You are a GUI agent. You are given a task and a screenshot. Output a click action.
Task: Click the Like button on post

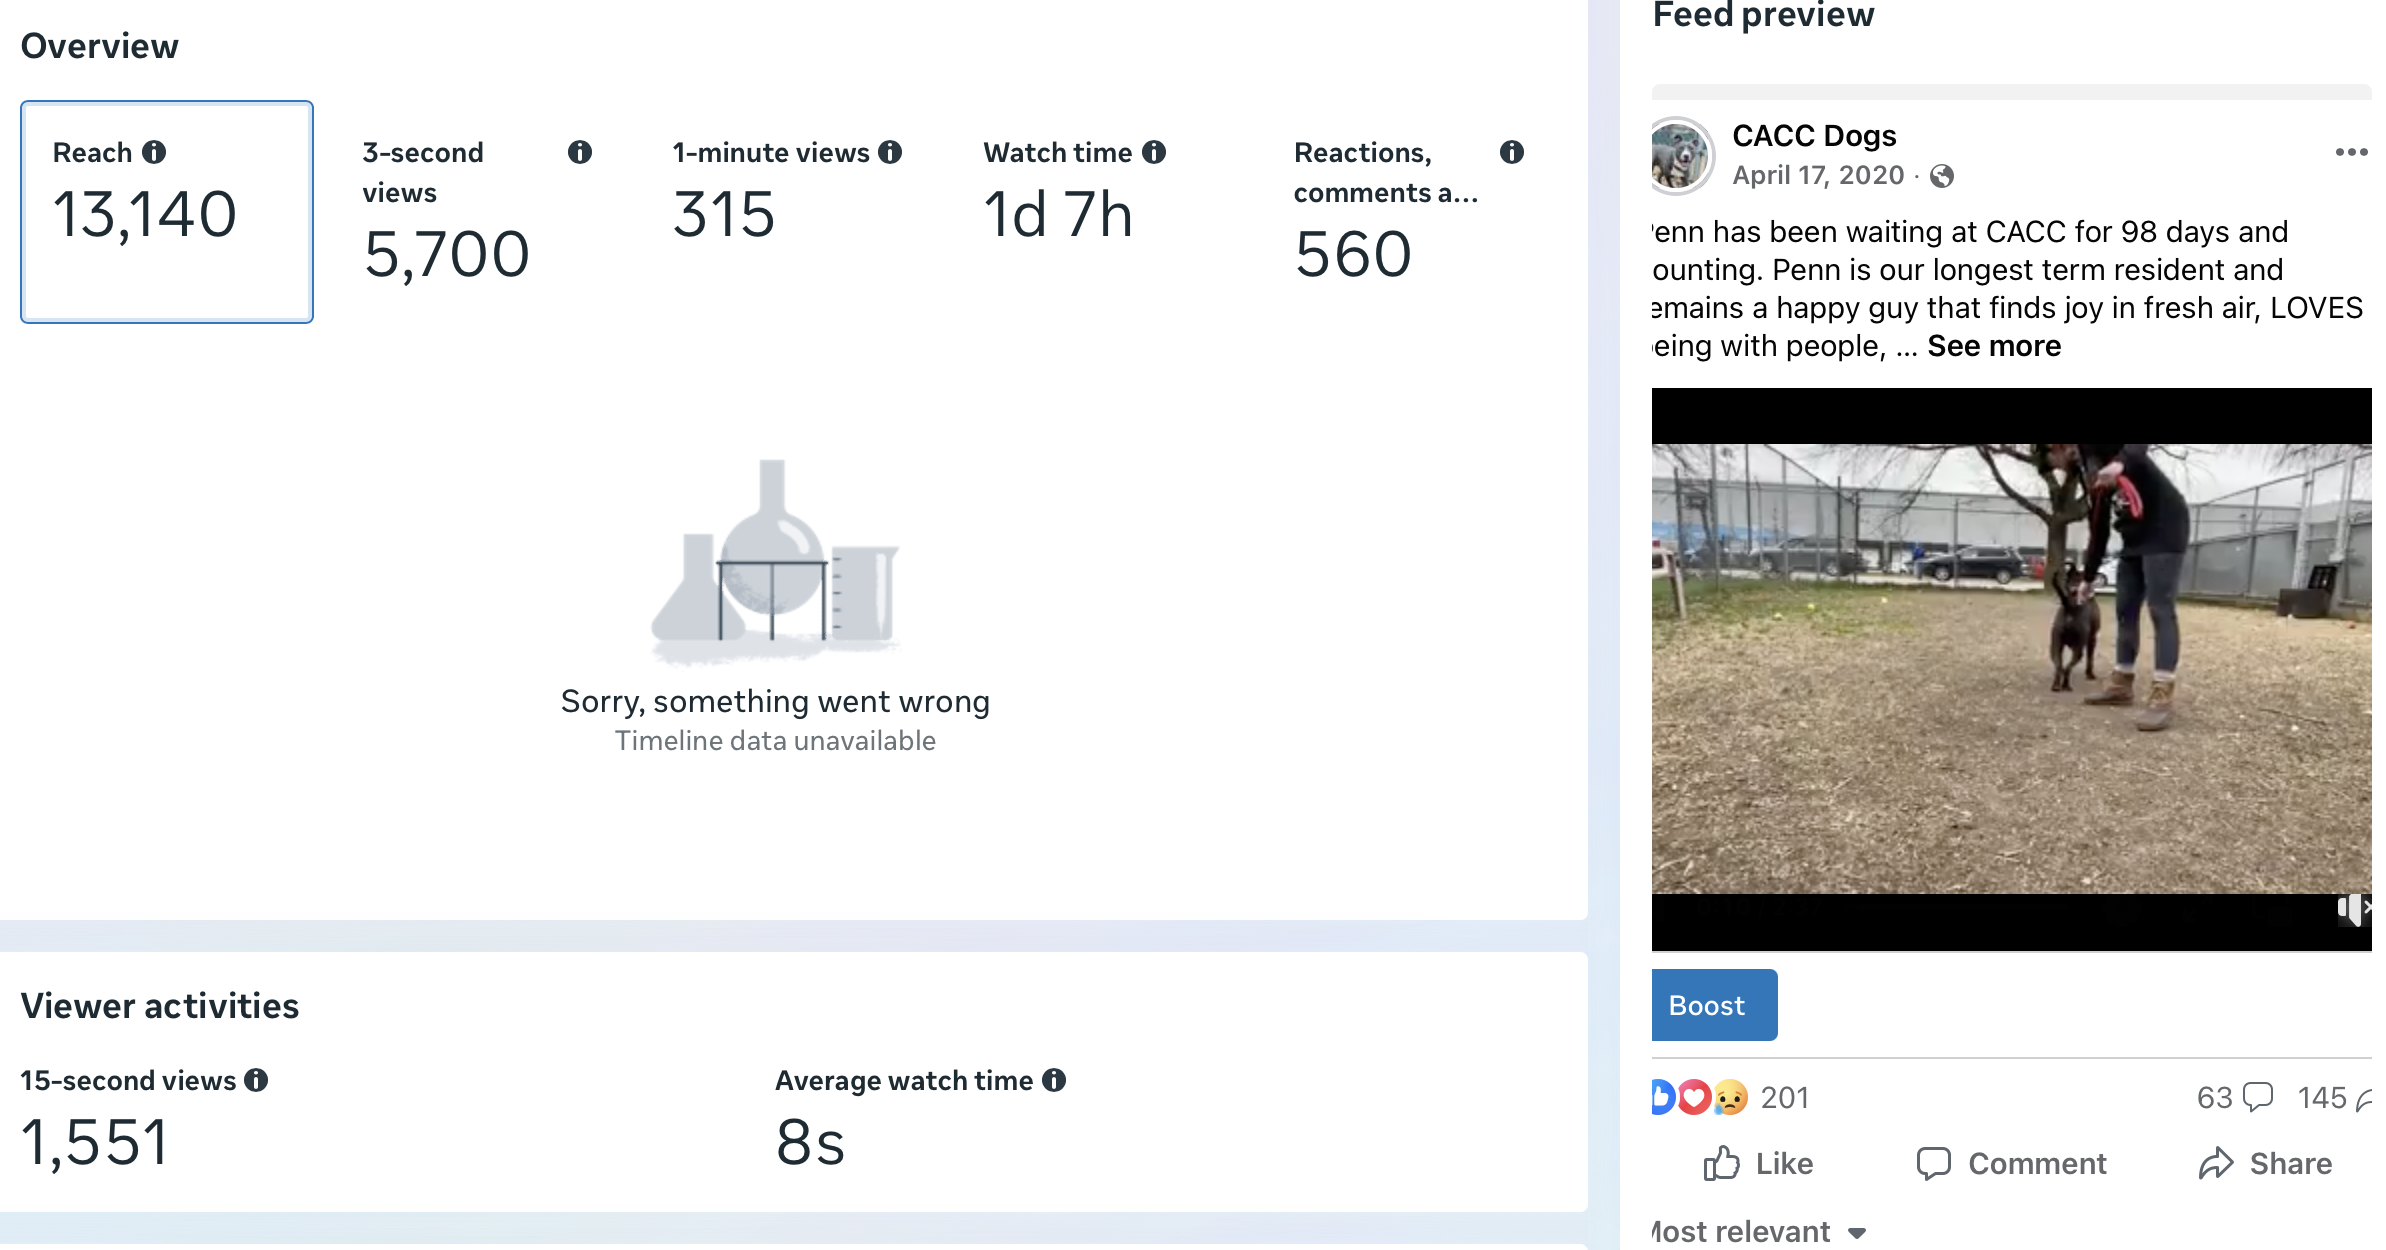(1758, 1164)
